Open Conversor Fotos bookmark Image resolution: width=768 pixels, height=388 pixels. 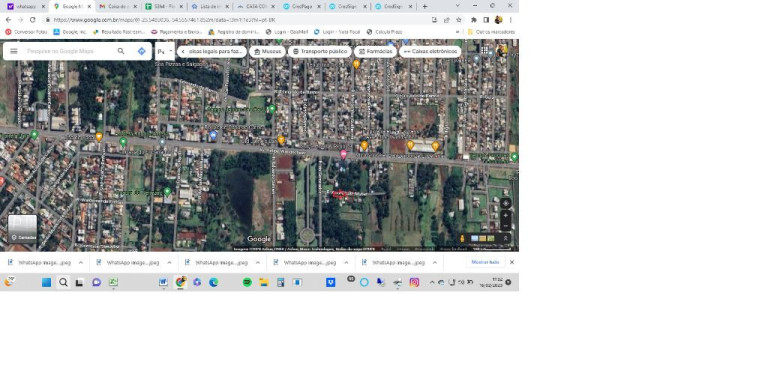26,32
